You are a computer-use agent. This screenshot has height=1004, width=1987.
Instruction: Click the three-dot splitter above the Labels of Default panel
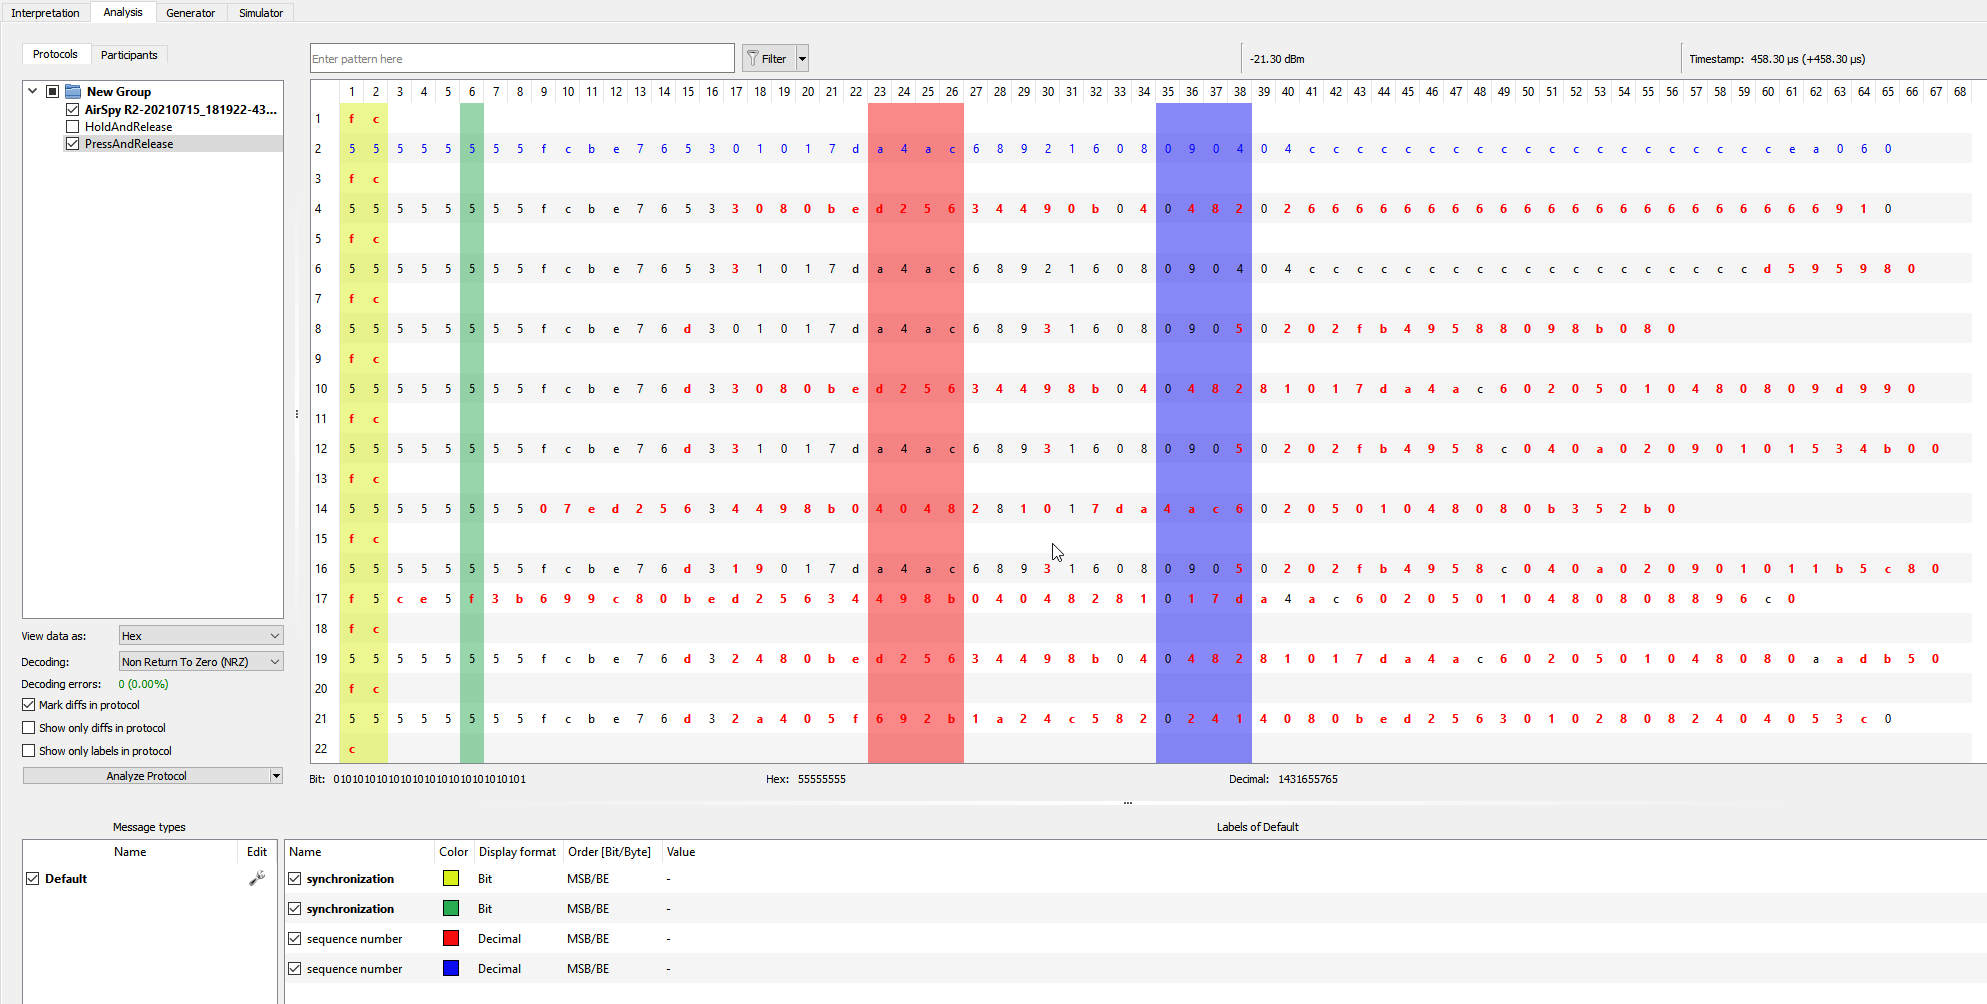tap(1127, 803)
